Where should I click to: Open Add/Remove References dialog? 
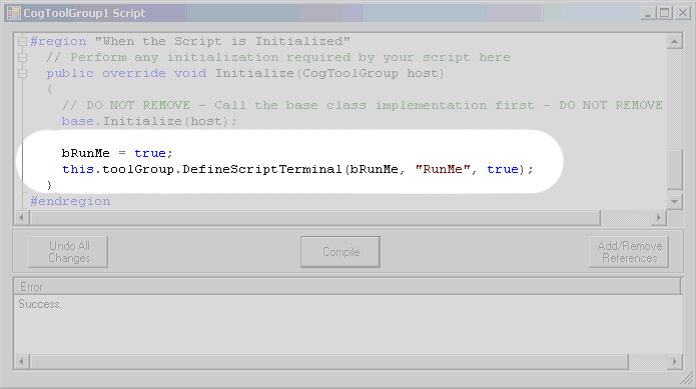[x=629, y=252]
